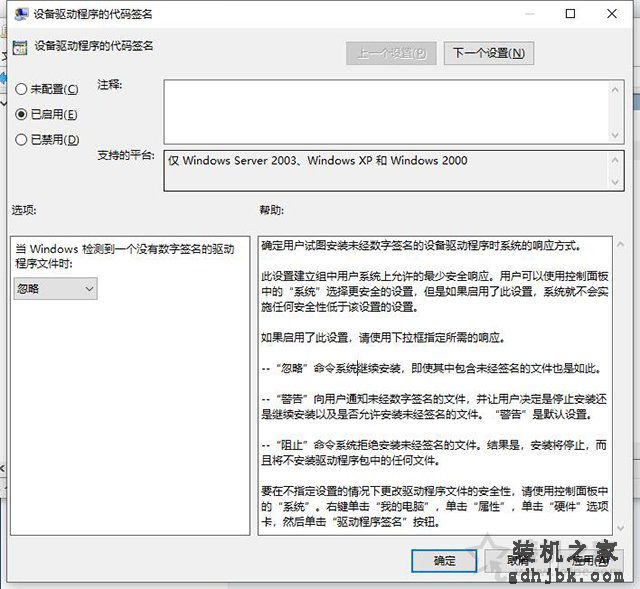Click up arrow in 支持的平台 box
This screenshot has width=640, height=589.
tap(615, 160)
